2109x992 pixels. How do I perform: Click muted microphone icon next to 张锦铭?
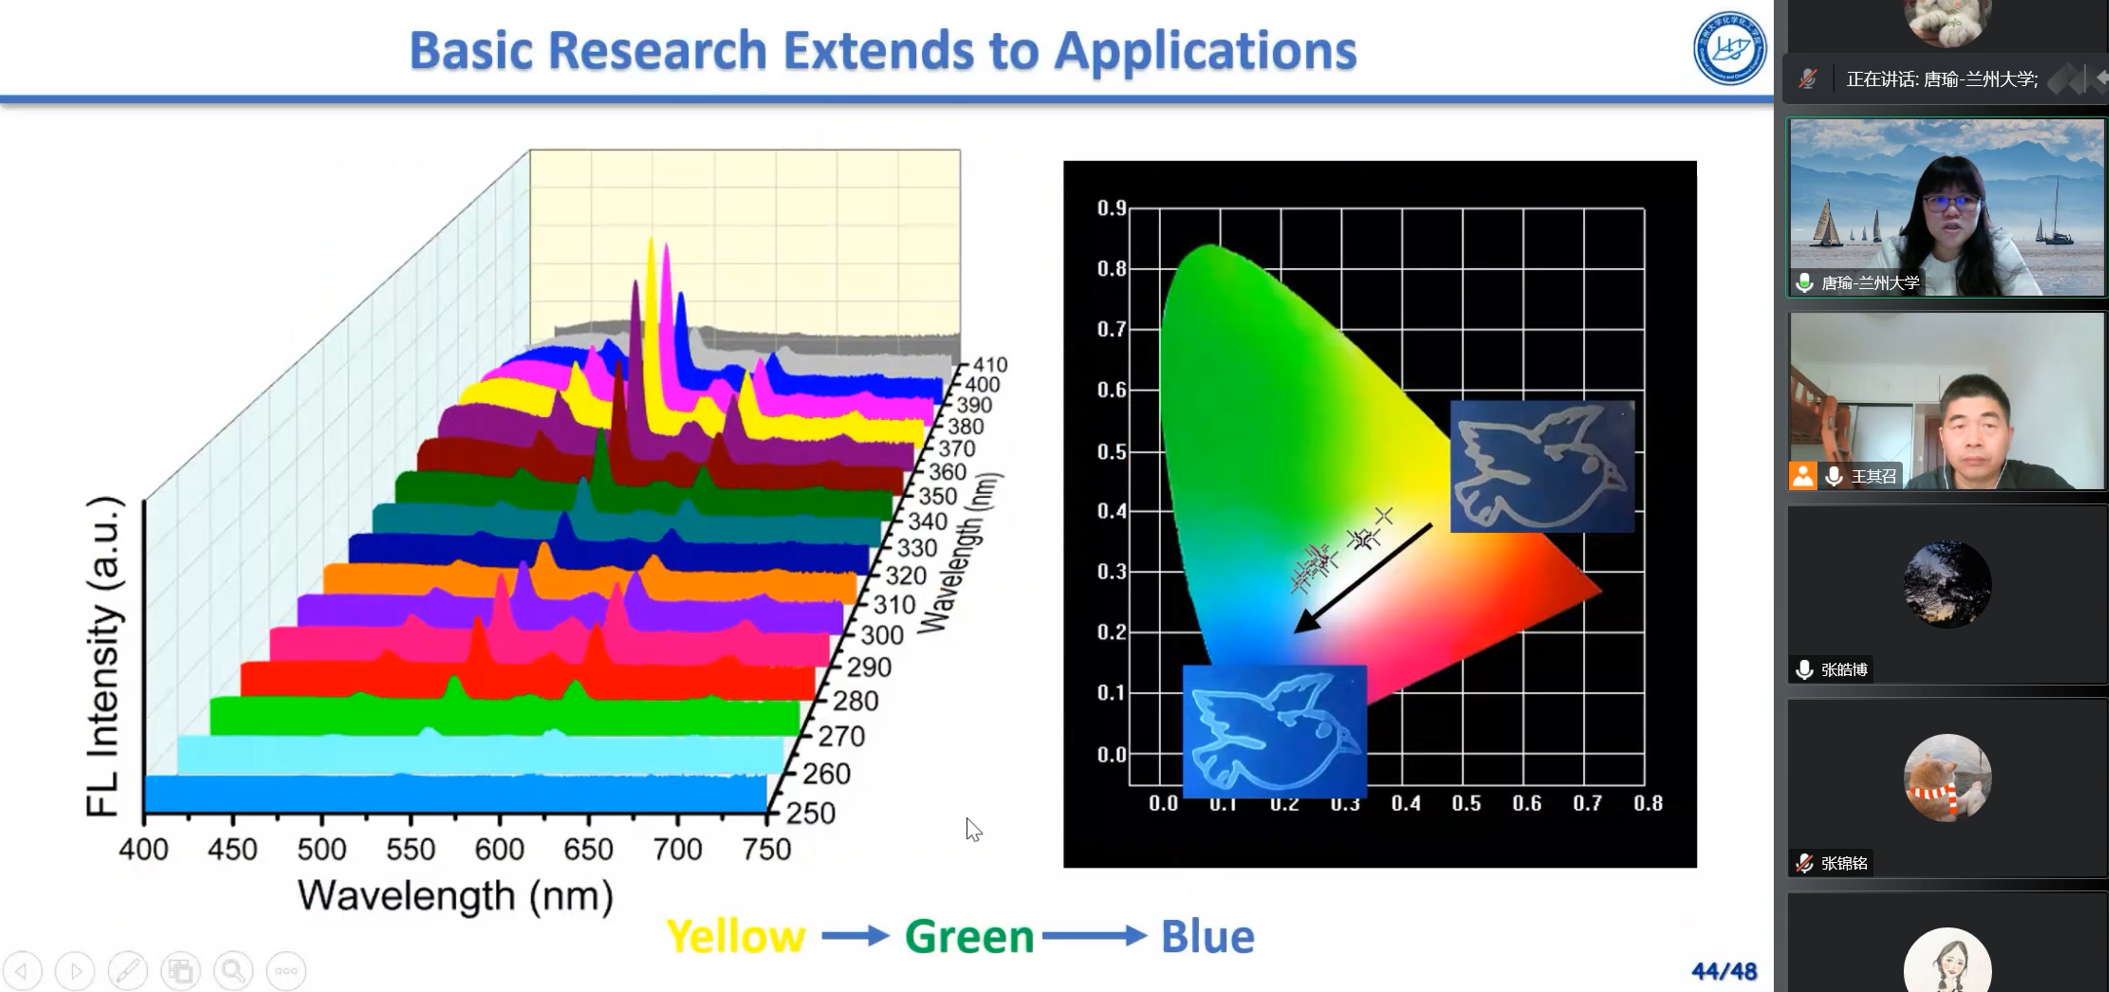(1805, 863)
